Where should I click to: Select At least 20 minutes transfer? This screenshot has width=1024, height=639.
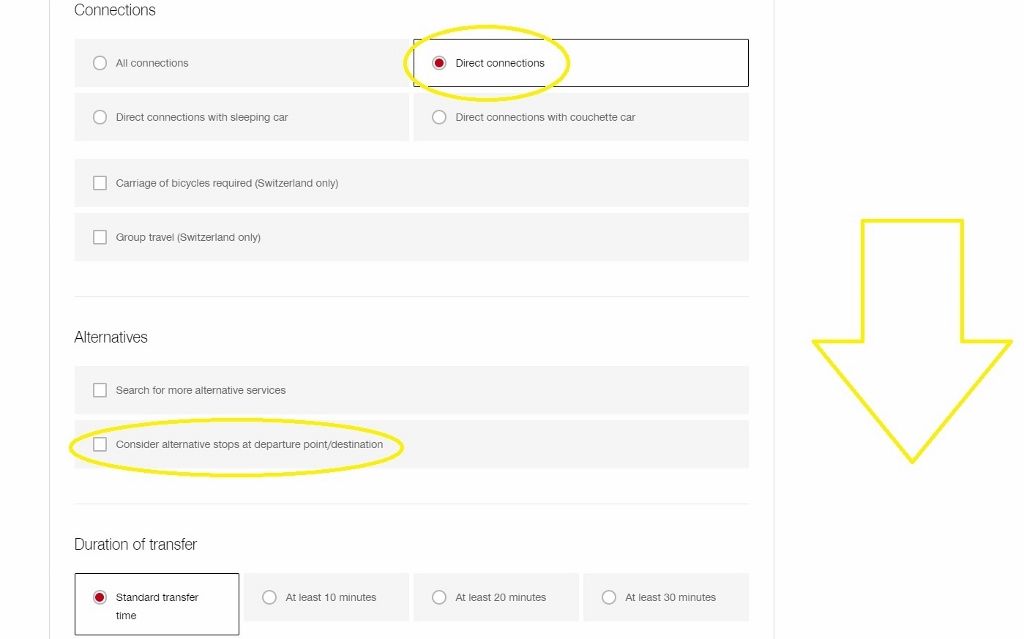[439, 596]
